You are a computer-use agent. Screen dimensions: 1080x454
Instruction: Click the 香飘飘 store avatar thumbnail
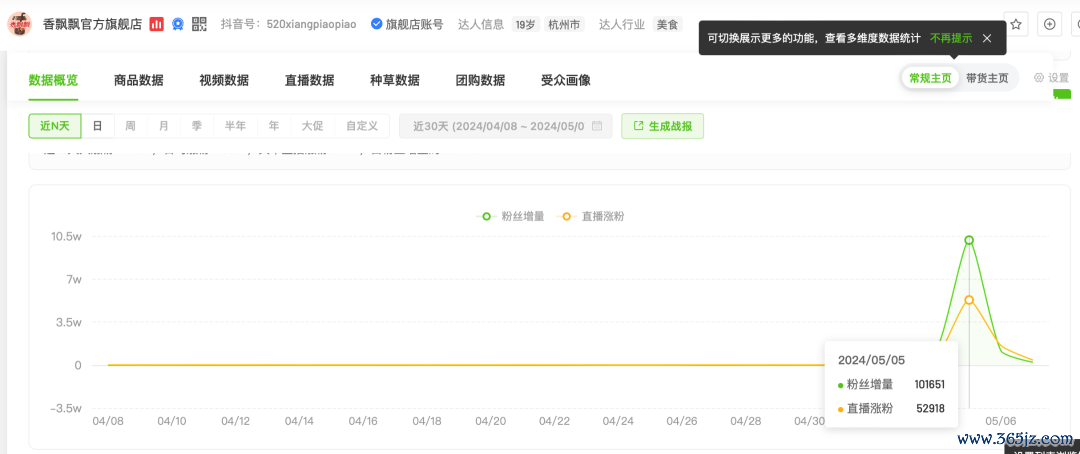point(19,24)
